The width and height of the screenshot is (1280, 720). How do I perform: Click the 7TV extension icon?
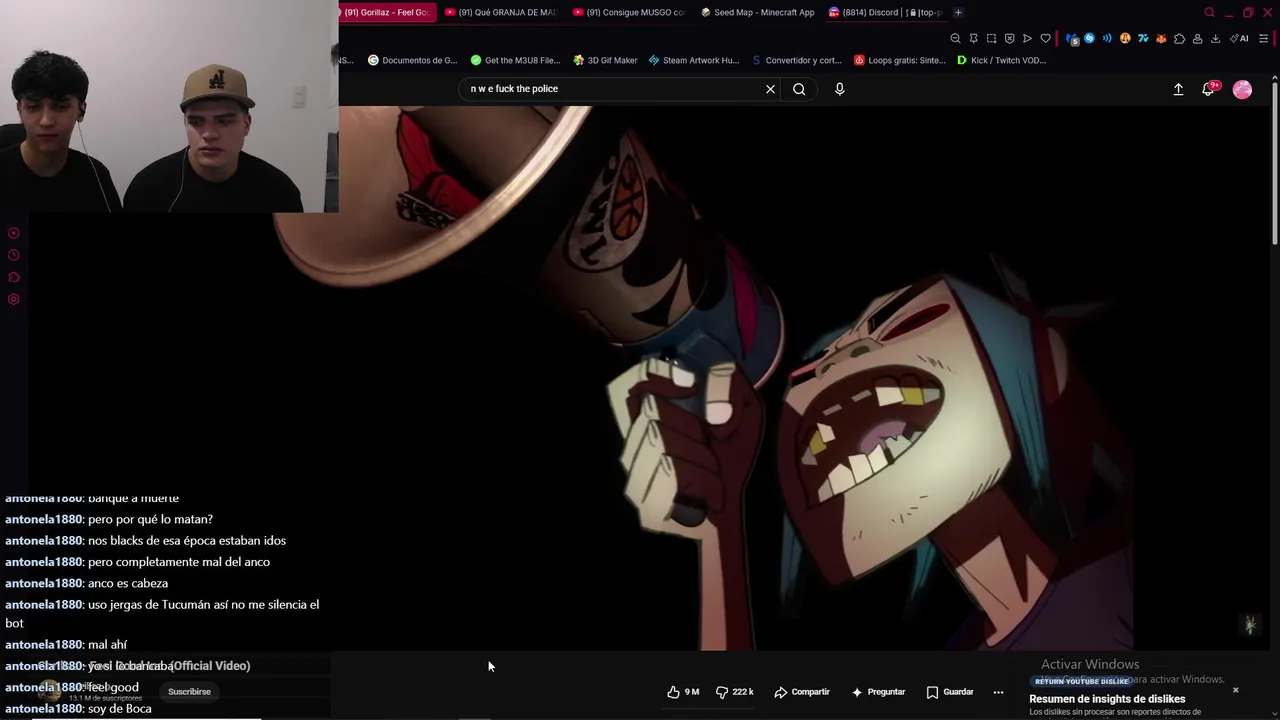[x=1143, y=38]
